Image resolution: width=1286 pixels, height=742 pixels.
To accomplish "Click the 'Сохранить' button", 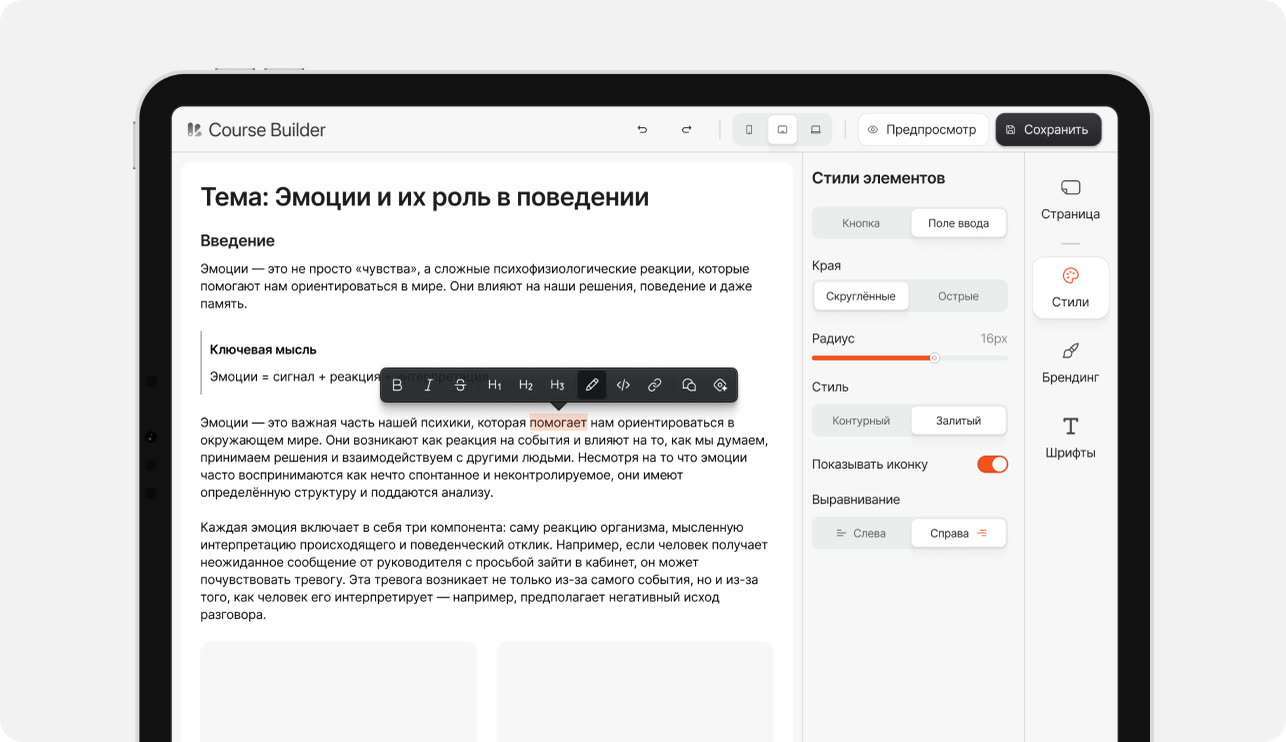I will coord(1048,130).
